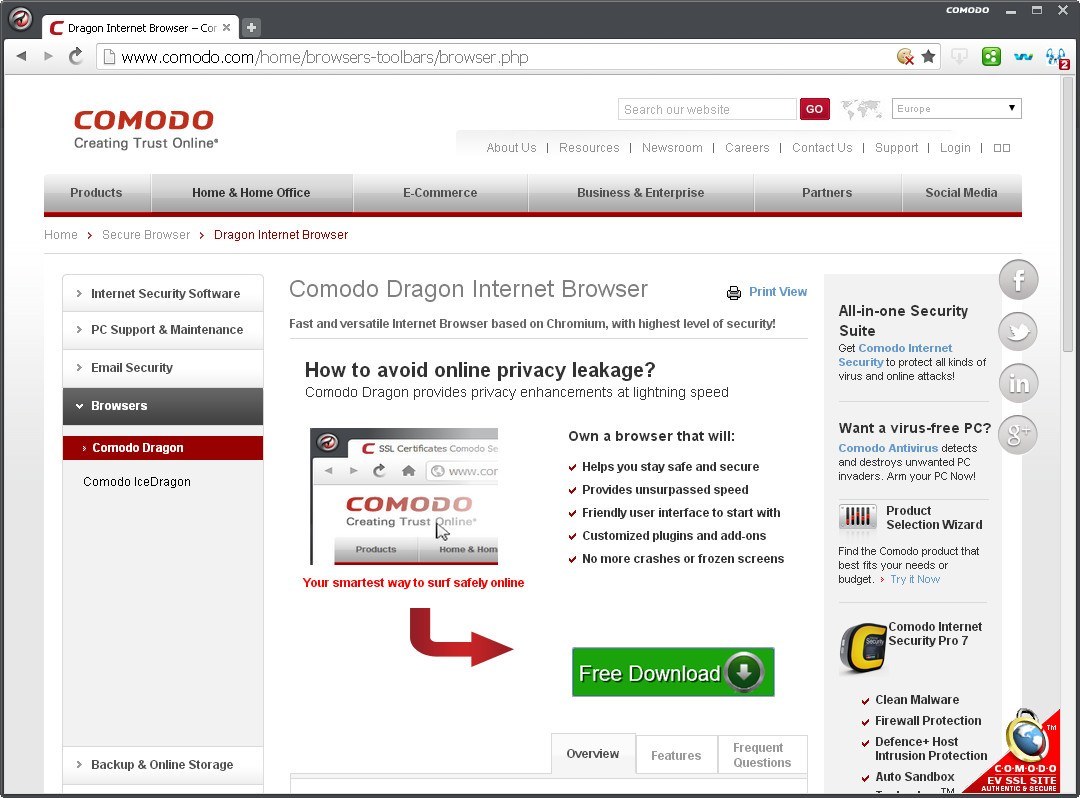Click the Try it Now link

915,580
